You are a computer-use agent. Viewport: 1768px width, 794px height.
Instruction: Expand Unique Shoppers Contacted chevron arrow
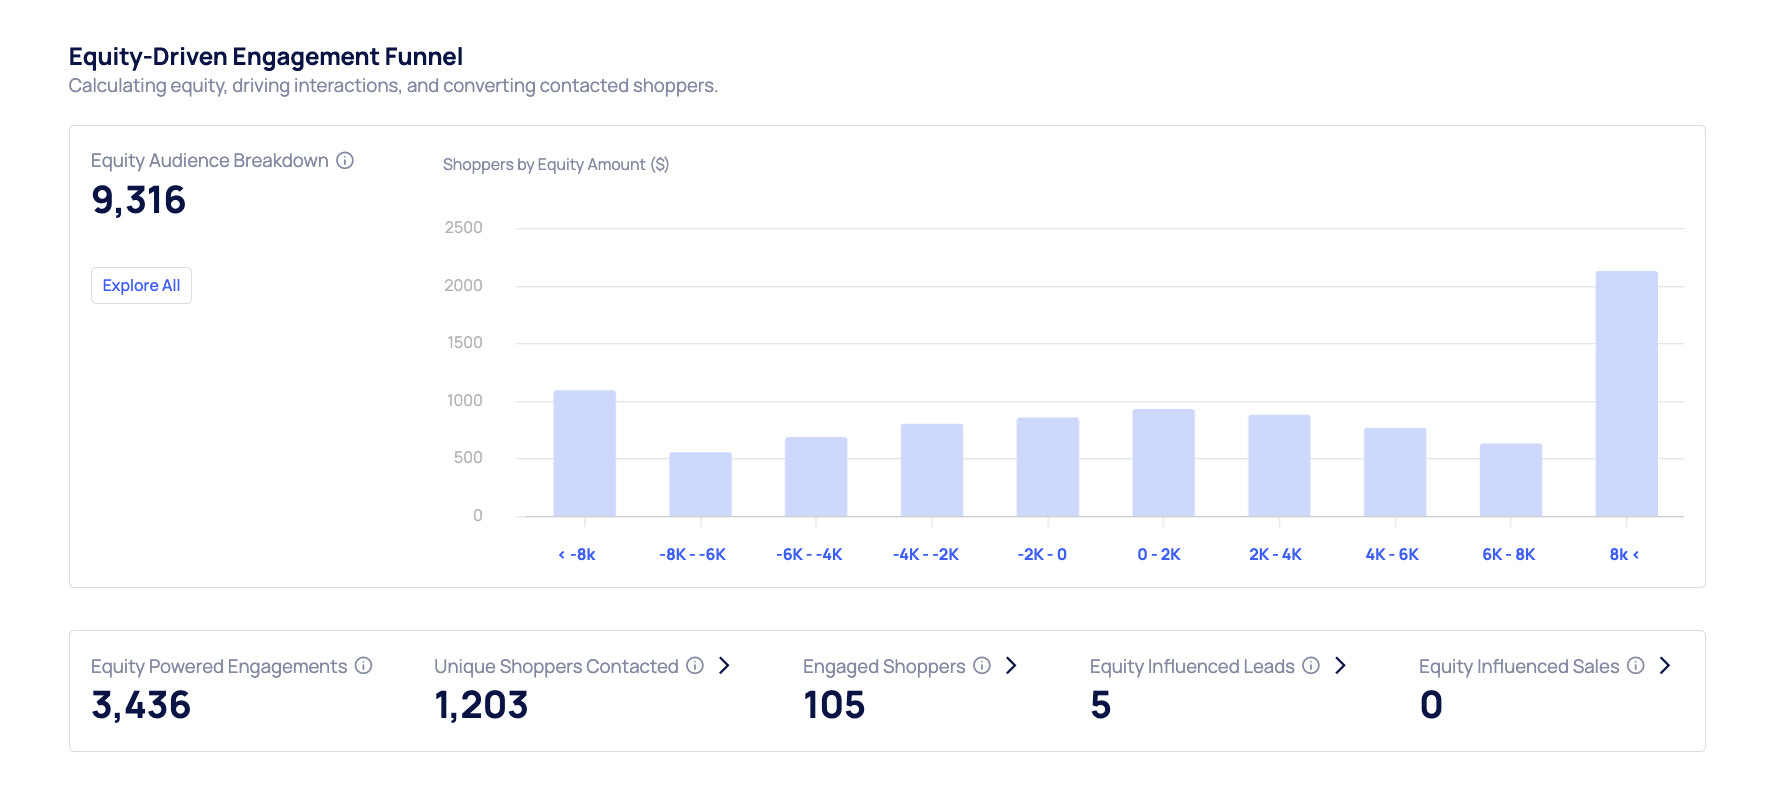click(725, 666)
